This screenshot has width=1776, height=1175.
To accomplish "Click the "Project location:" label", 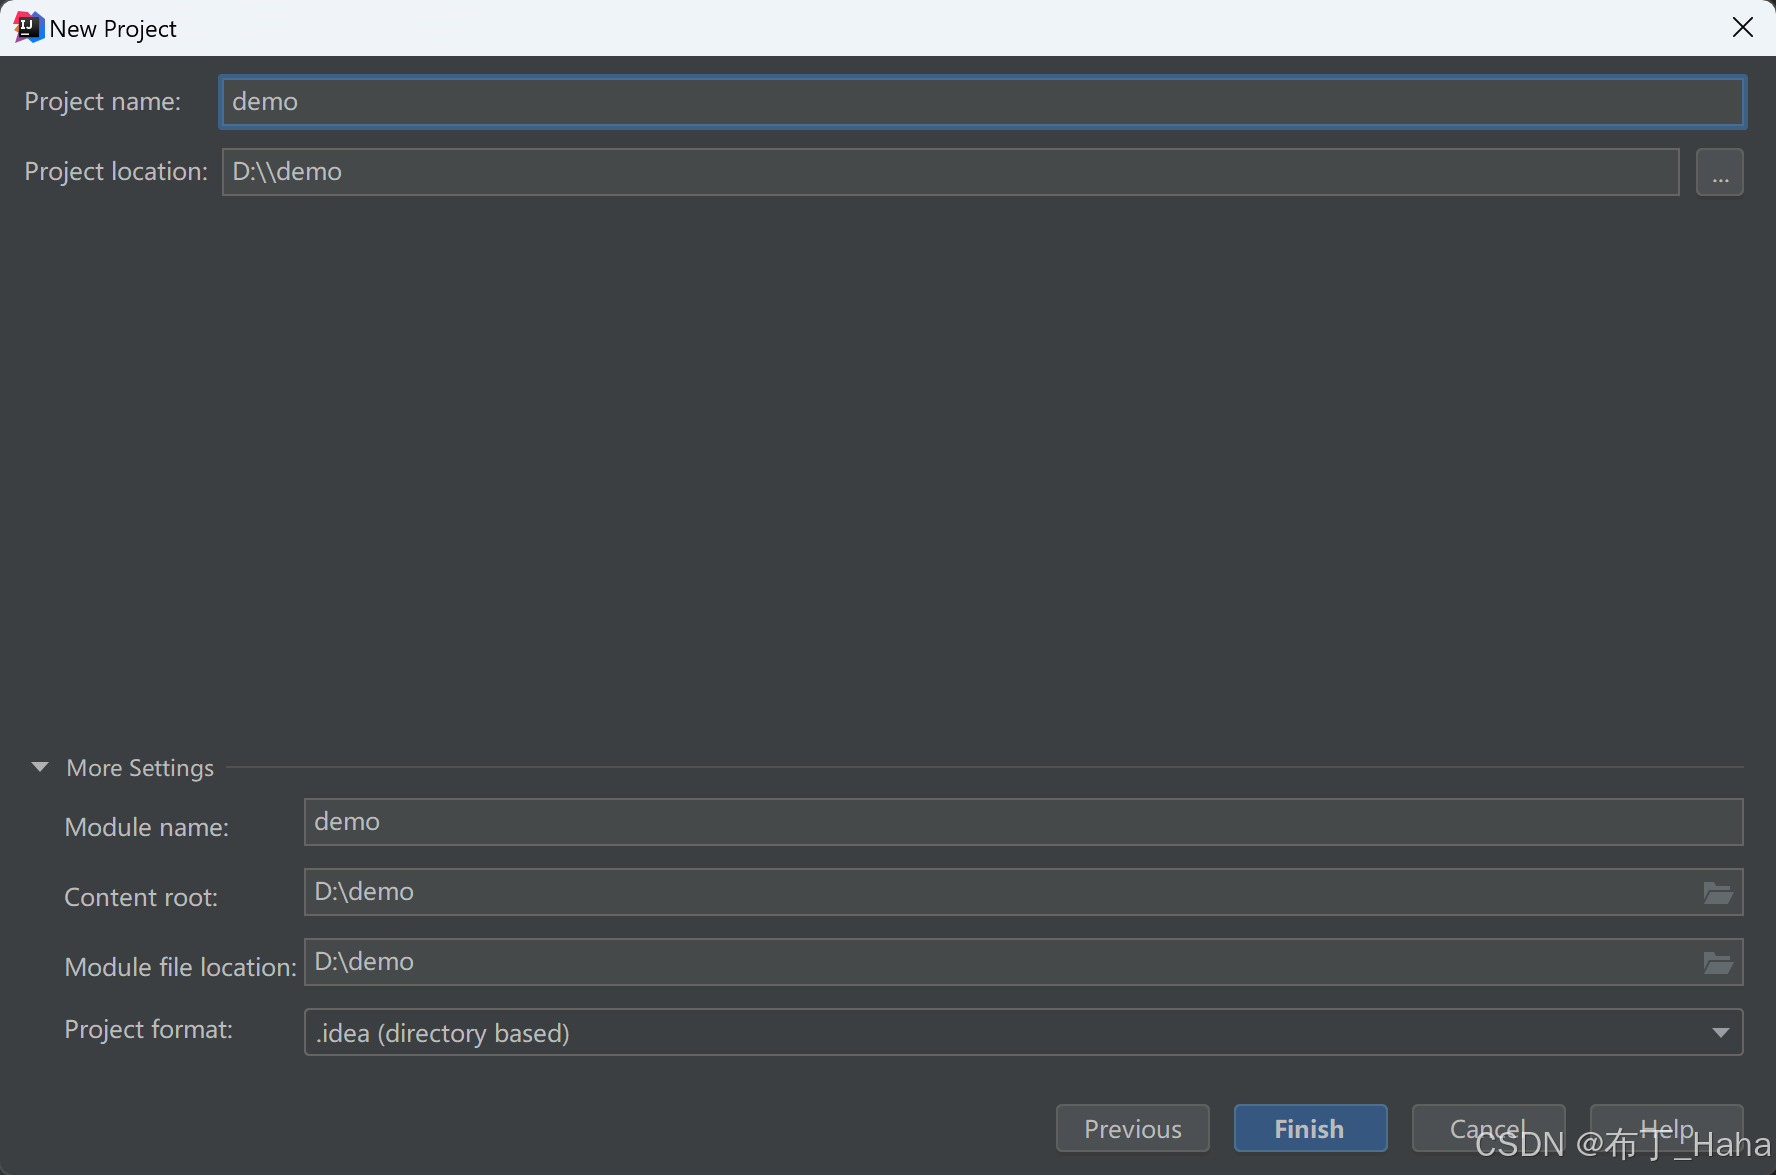I will [116, 172].
